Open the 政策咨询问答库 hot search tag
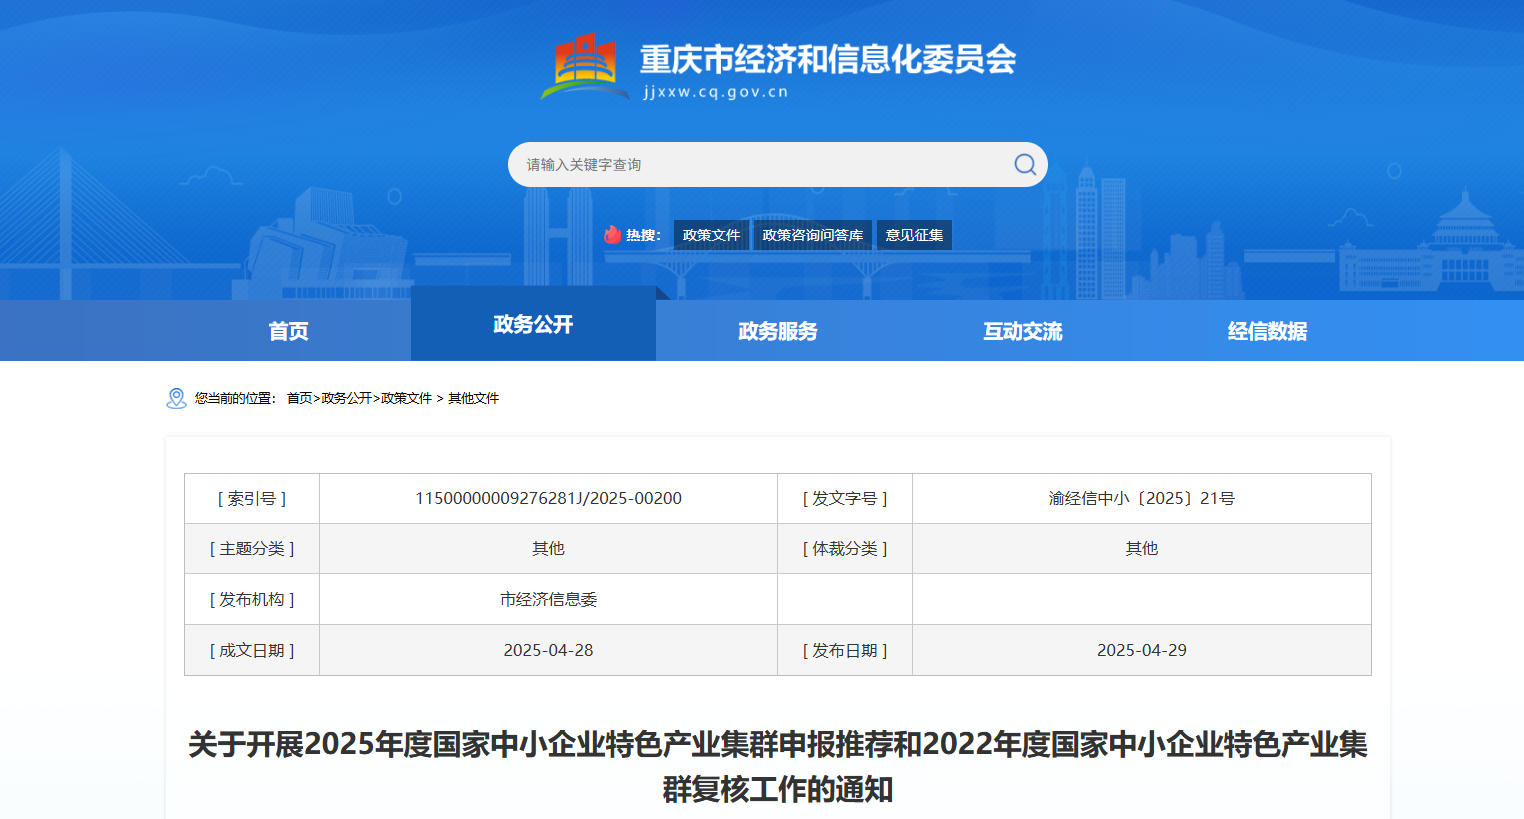1524x819 pixels. point(812,235)
